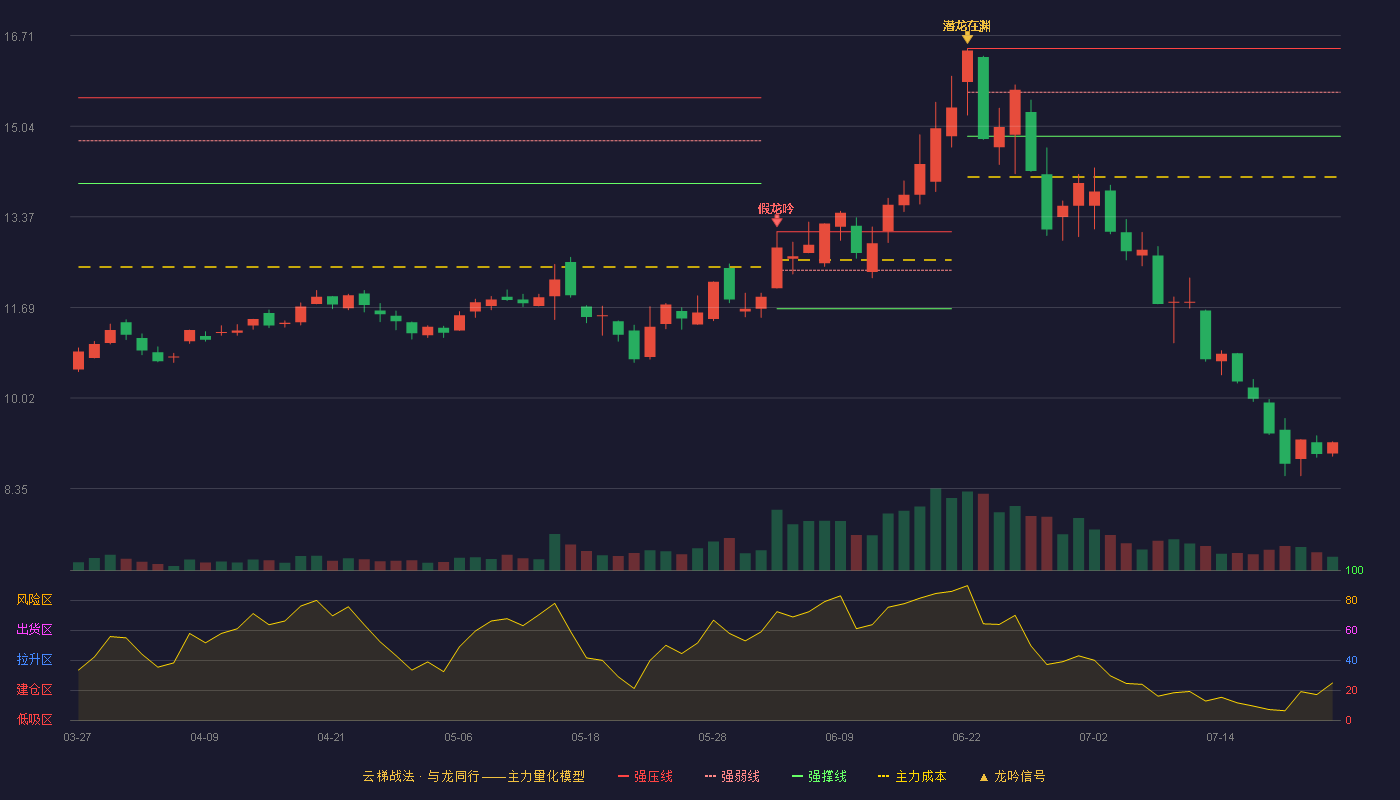Click the 出货区 zone label

pos(34,630)
